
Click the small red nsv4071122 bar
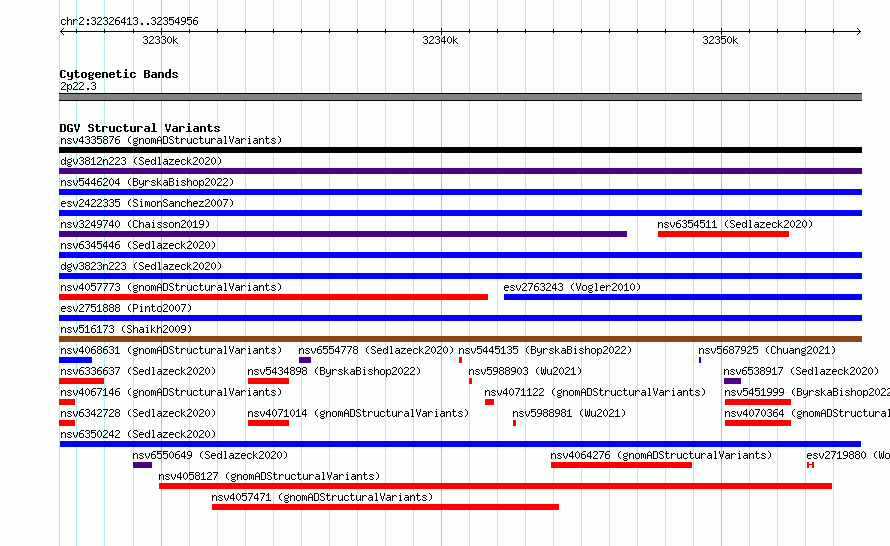[489, 402]
